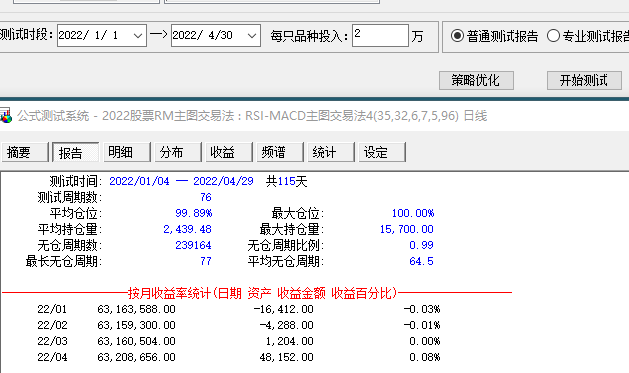Click profit amount 1,204.00 for 22/03
Screen dimensions: 629x373
click(x=289, y=341)
